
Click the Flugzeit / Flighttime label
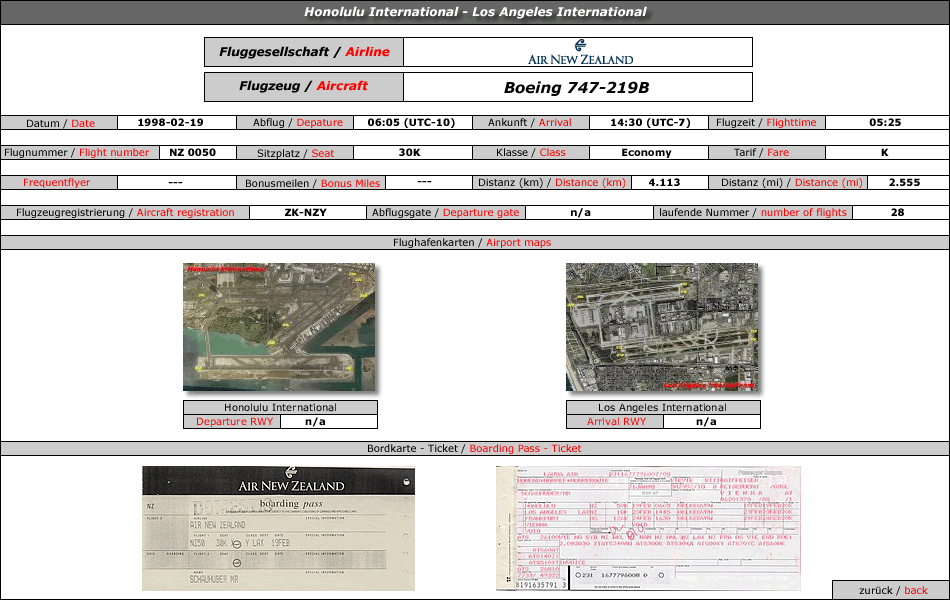click(766, 122)
